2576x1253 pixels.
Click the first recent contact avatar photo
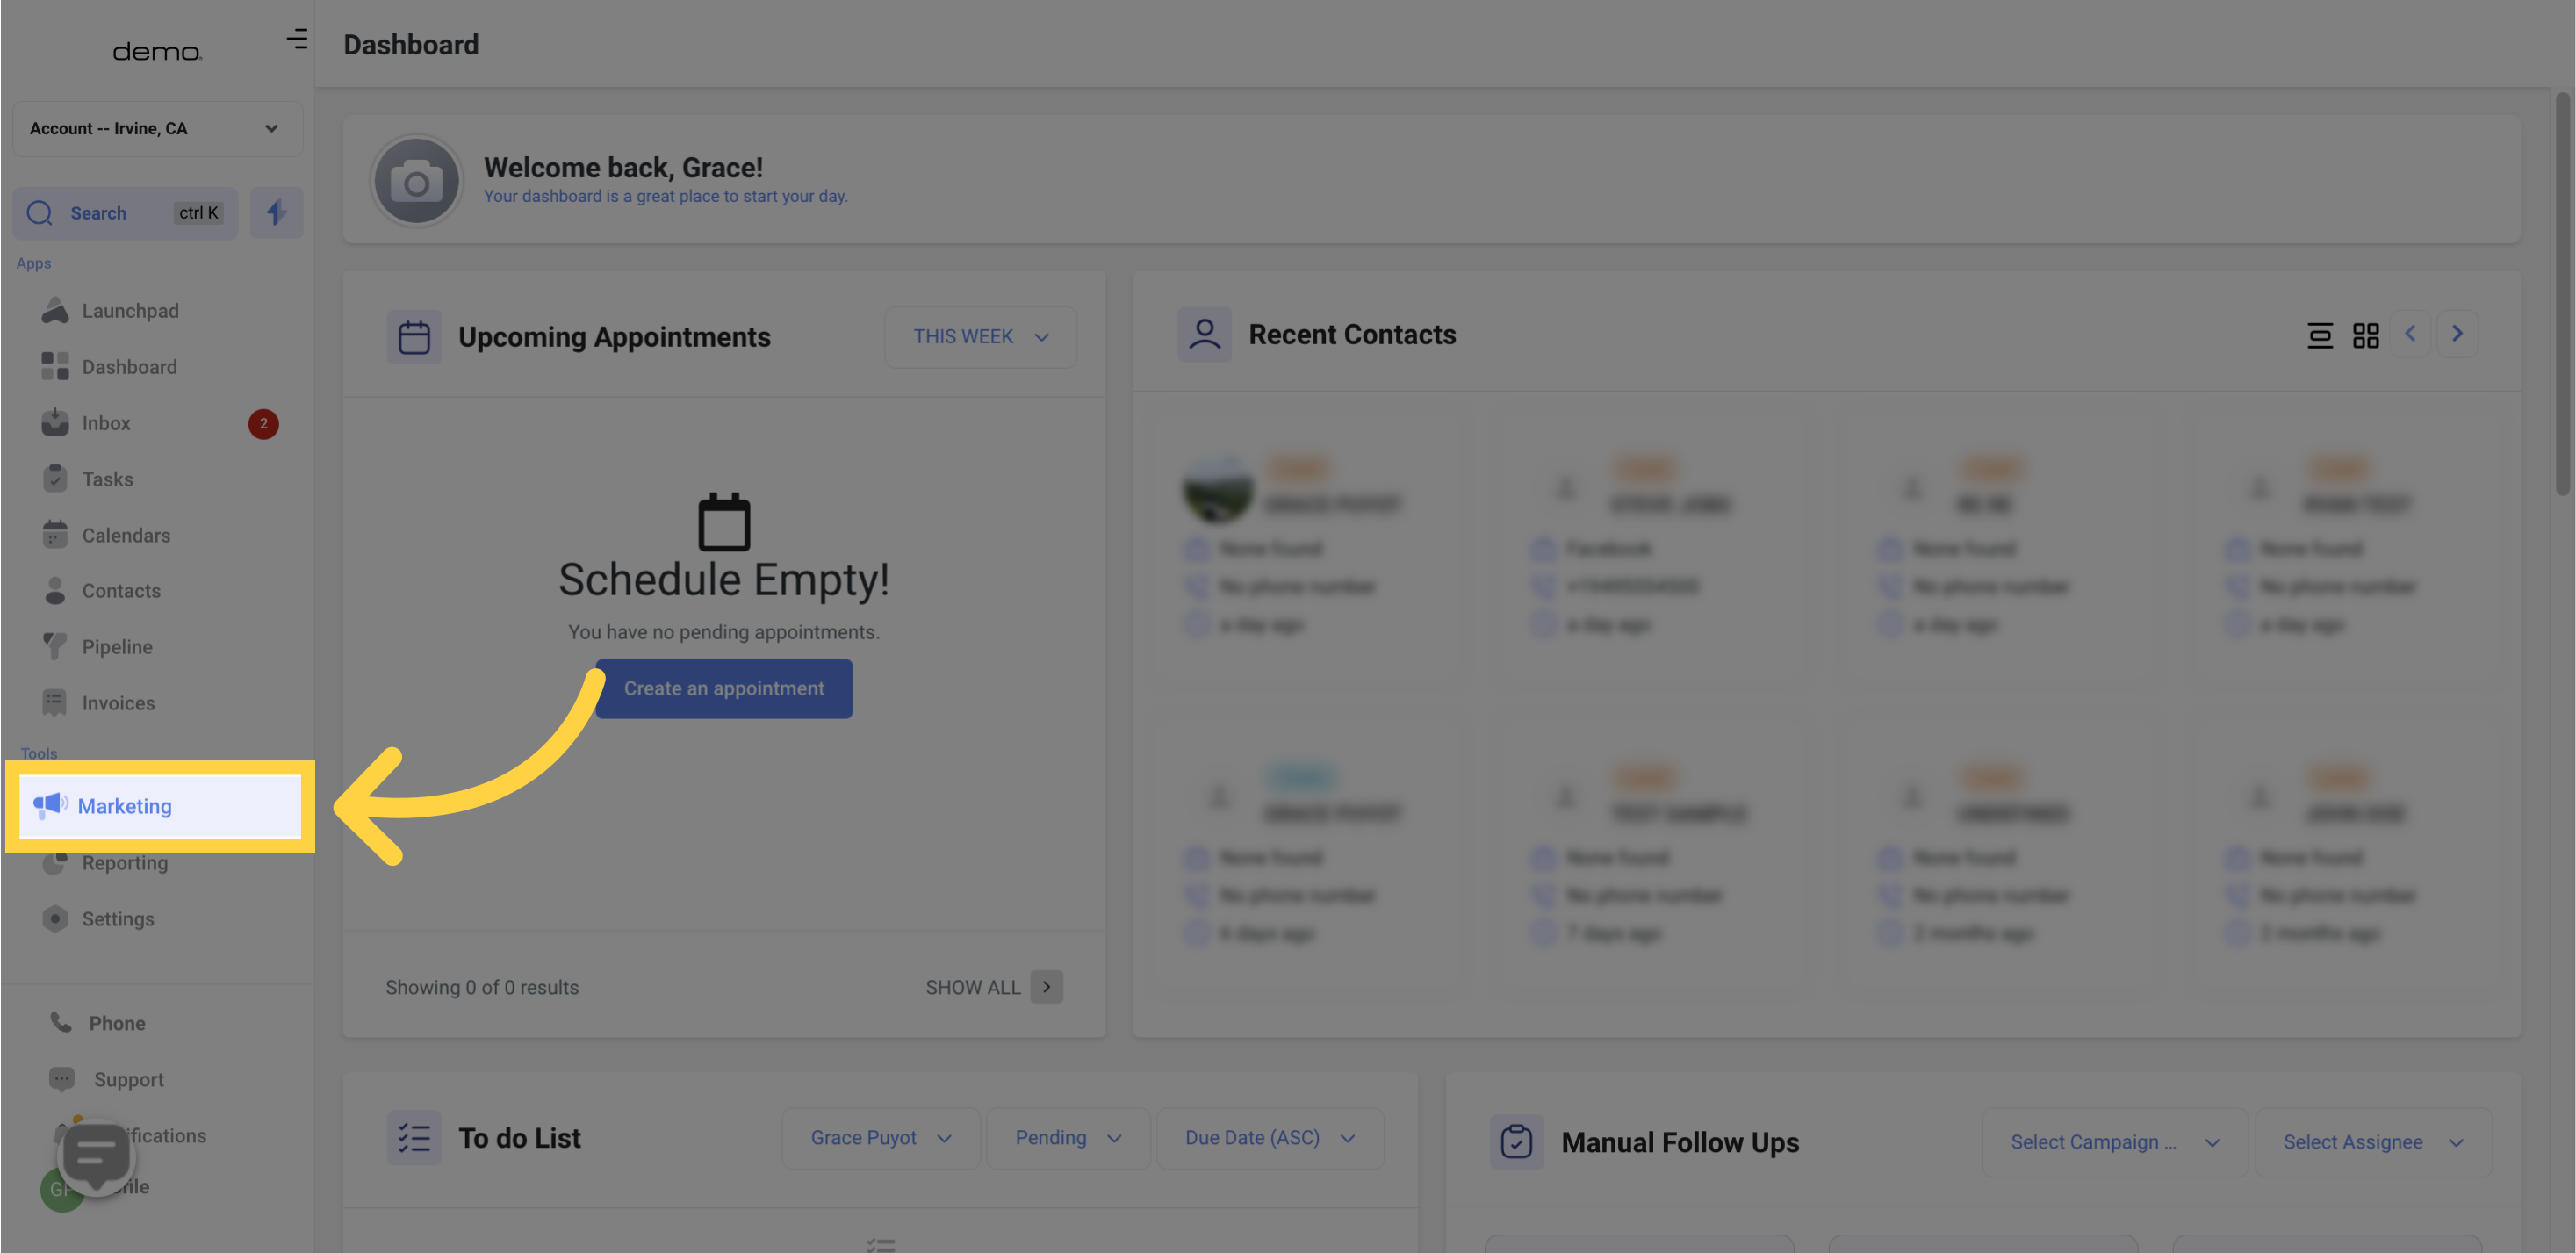(x=1217, y=488)
